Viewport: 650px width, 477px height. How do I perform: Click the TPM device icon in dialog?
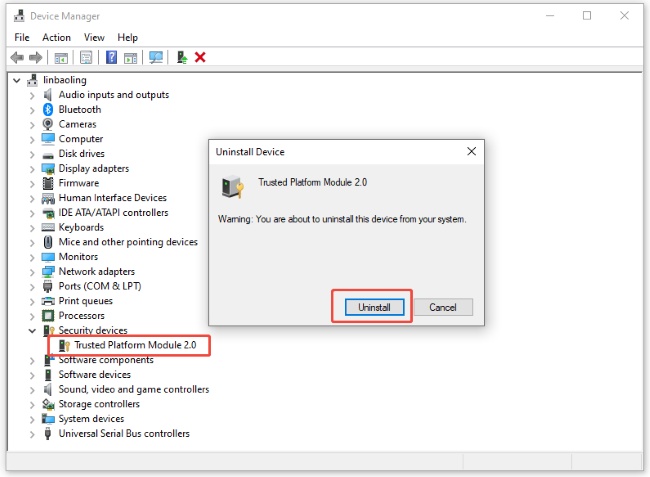(232, 187)
